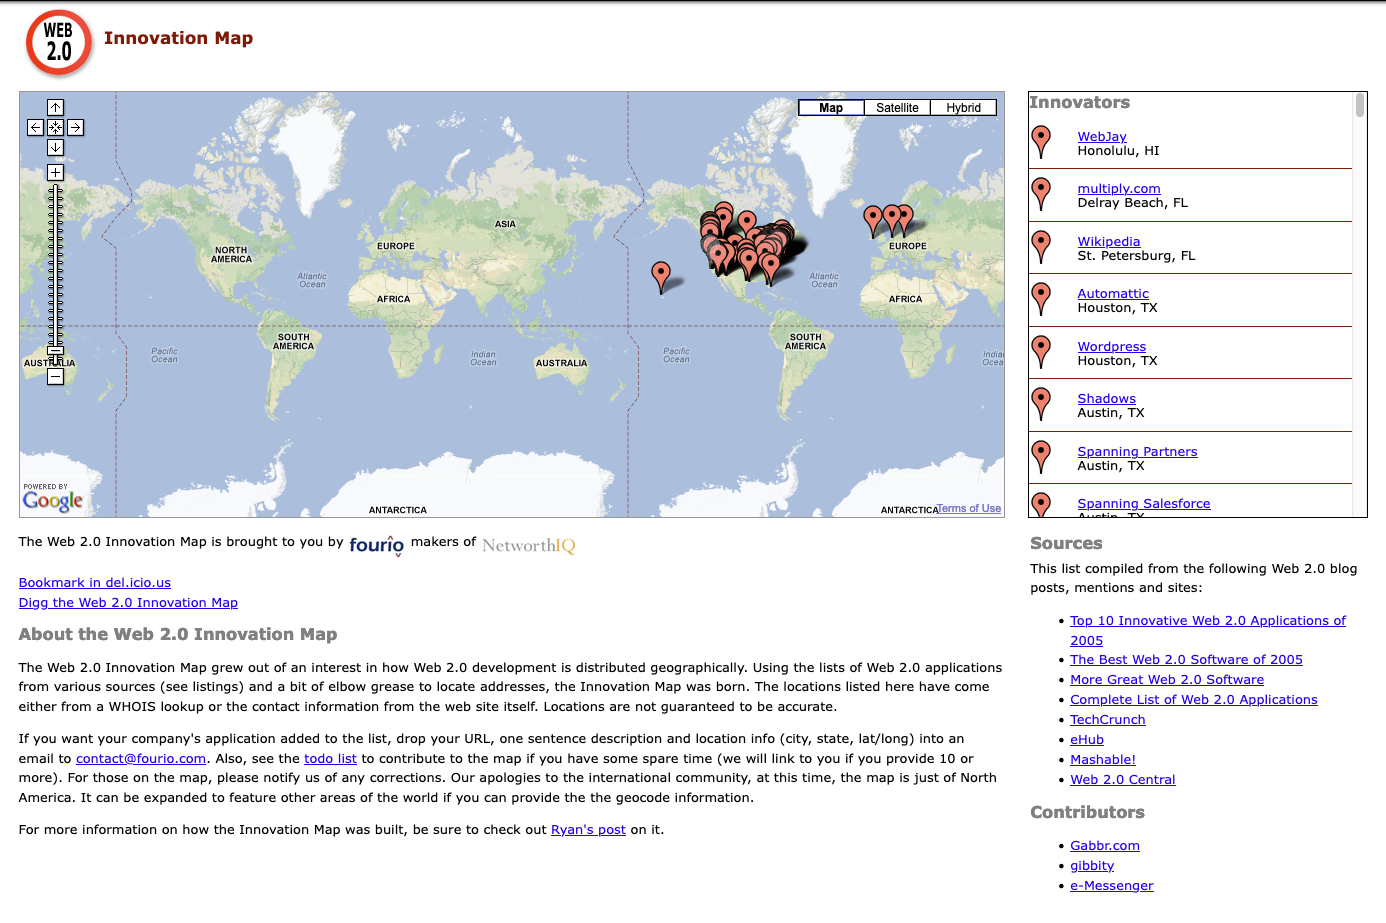
Task: Open The Best Web 2.0 Software of 2005
Action: click(1186, 660)
